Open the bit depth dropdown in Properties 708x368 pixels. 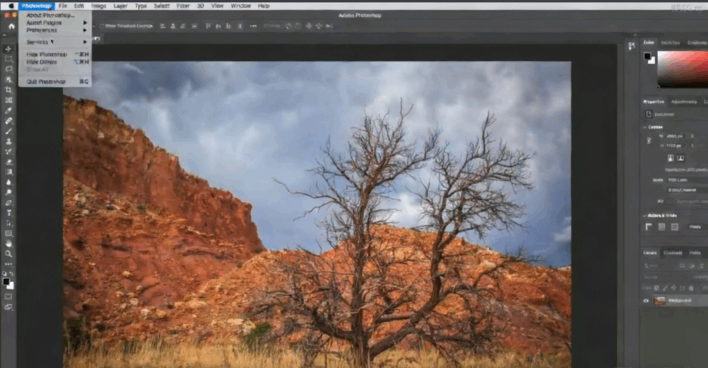[686, 190]
